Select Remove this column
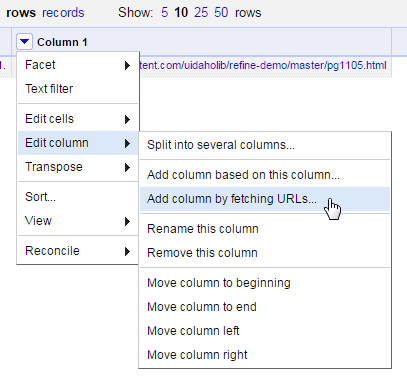This screenshot has width=407, height=383. tap(265, 253)
